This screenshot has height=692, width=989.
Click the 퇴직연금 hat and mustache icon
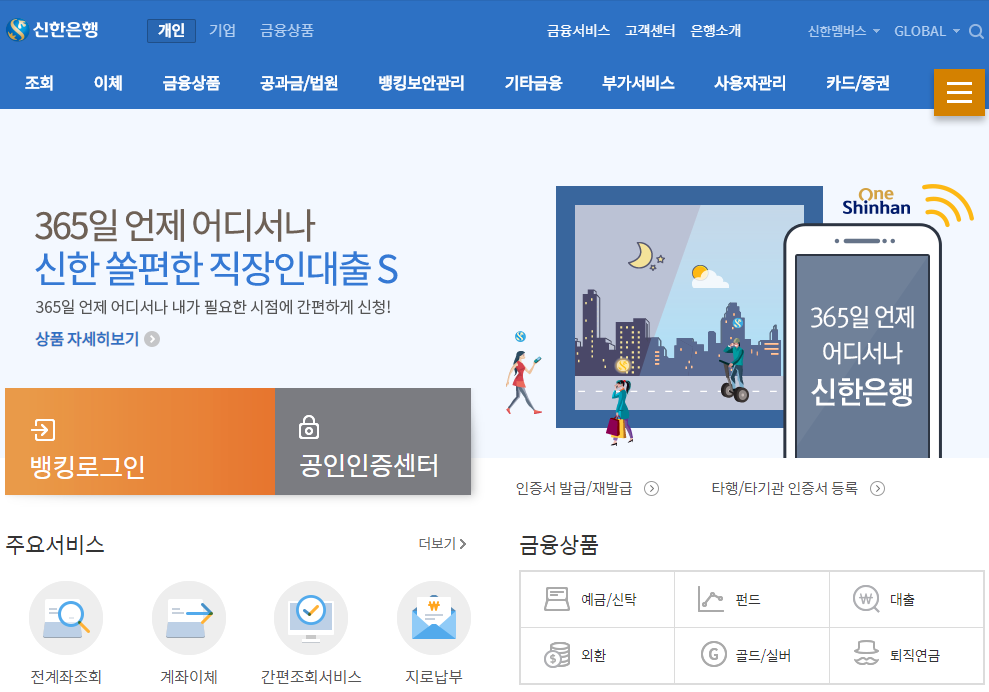tap(866, 654)
